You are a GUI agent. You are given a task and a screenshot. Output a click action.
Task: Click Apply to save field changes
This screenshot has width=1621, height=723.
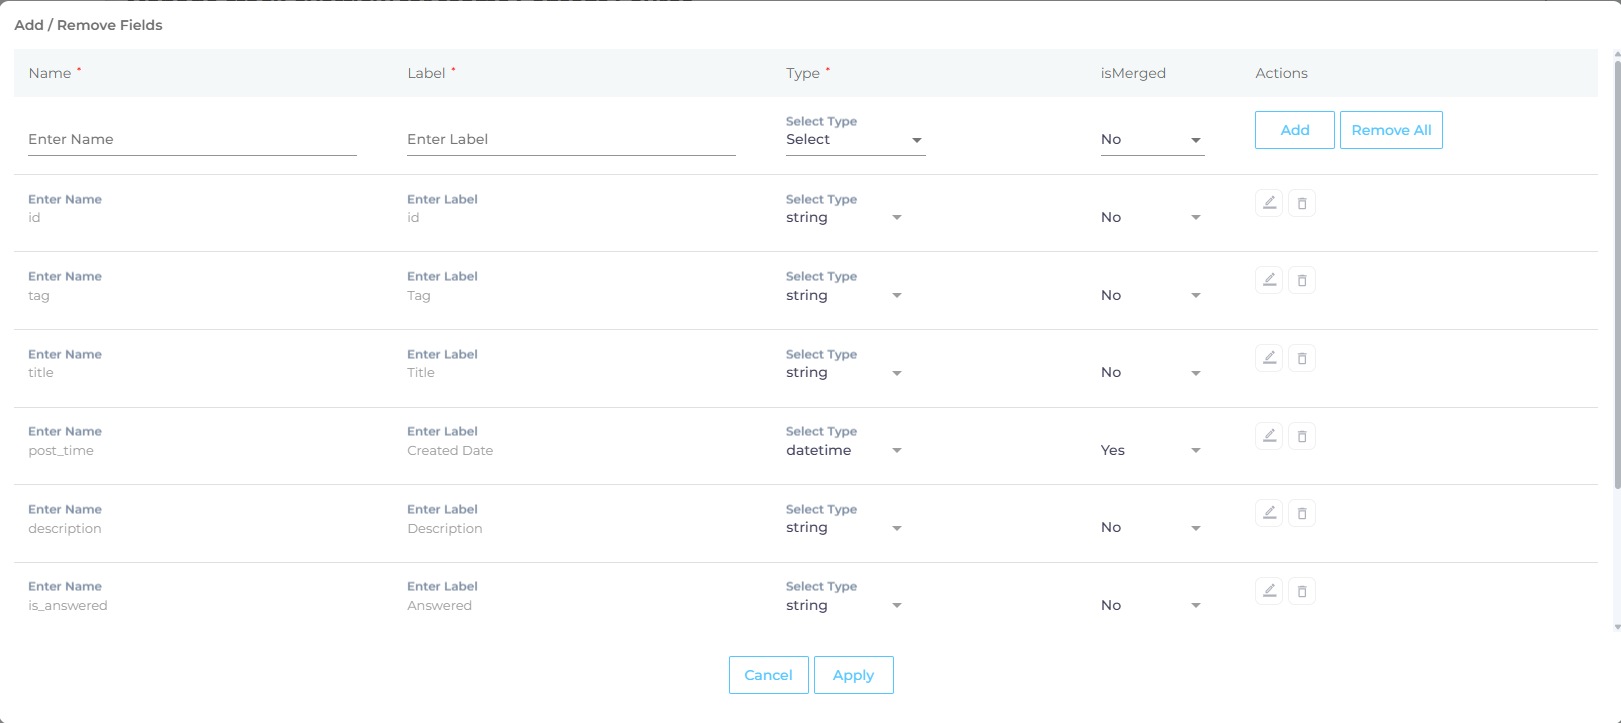coord(853,675)
